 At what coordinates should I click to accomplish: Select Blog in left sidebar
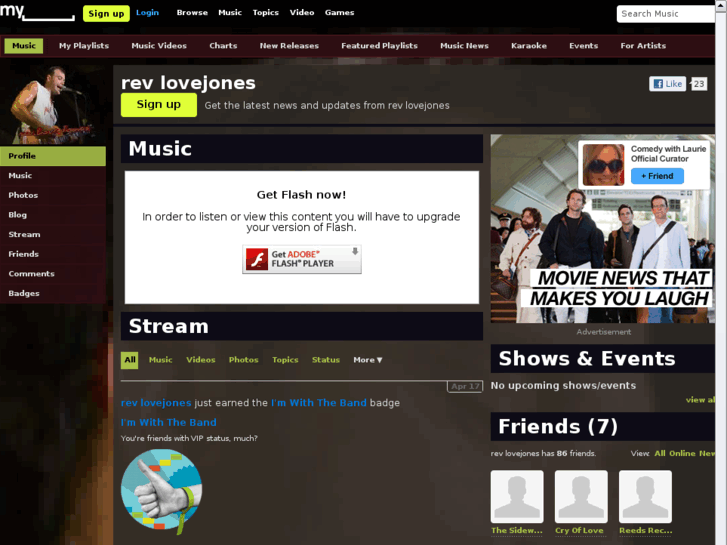53,215
